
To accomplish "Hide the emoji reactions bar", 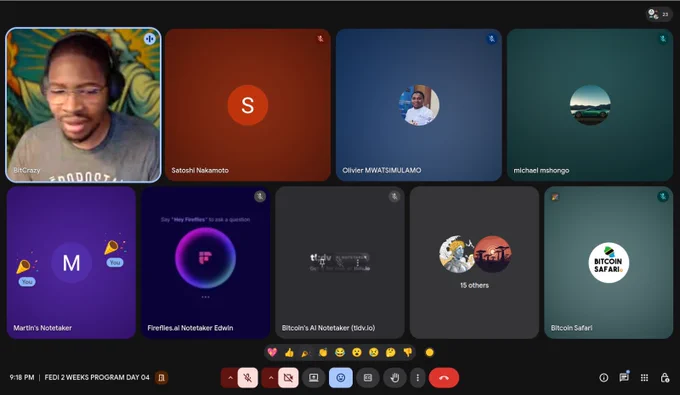I will coord(341,378).
